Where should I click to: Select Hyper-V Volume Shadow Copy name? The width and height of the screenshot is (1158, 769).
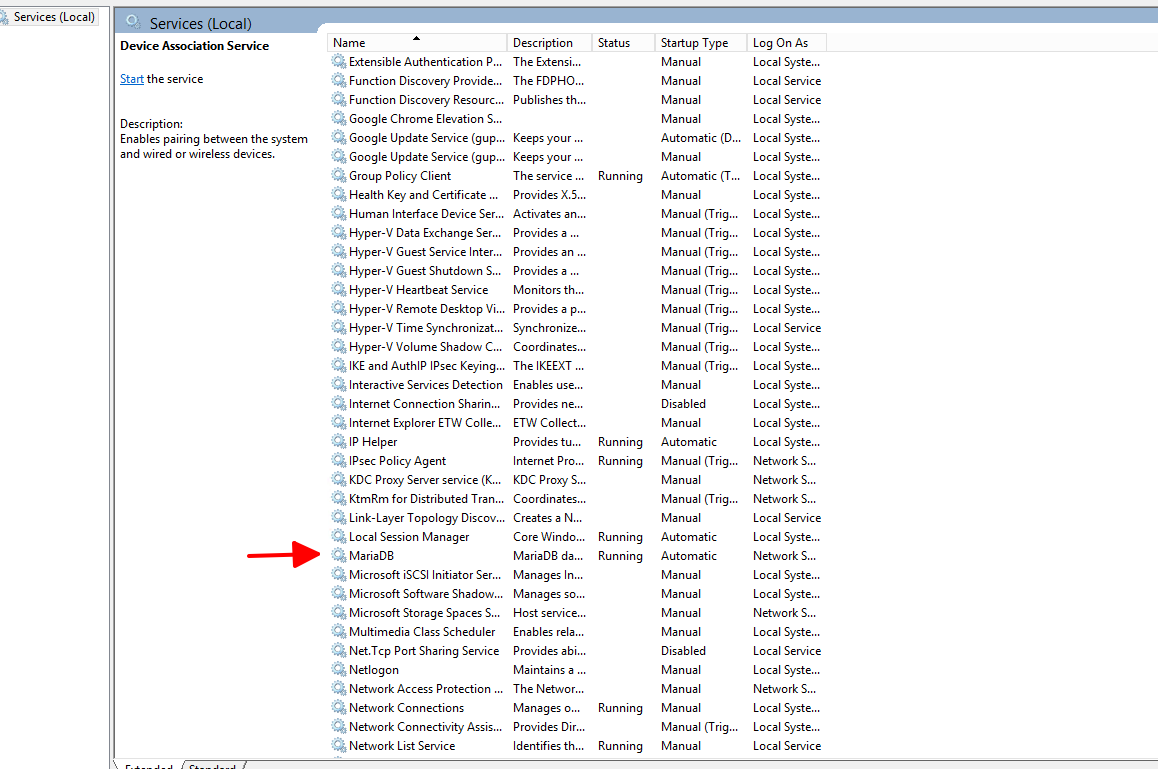pyautogui.click(x=425, y=346)
